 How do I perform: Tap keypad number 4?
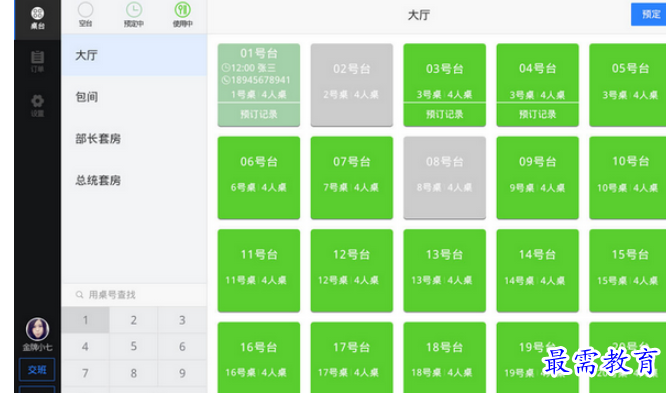pyautogui.click(x=85, y=347)
